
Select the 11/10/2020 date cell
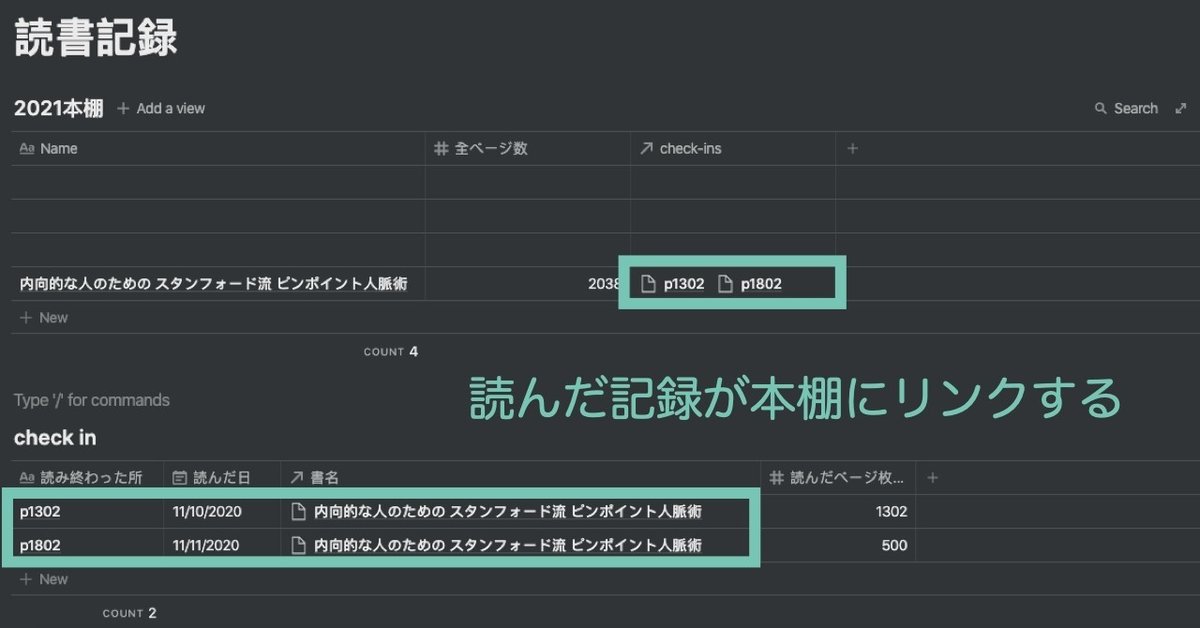click(x=222, y=512)
